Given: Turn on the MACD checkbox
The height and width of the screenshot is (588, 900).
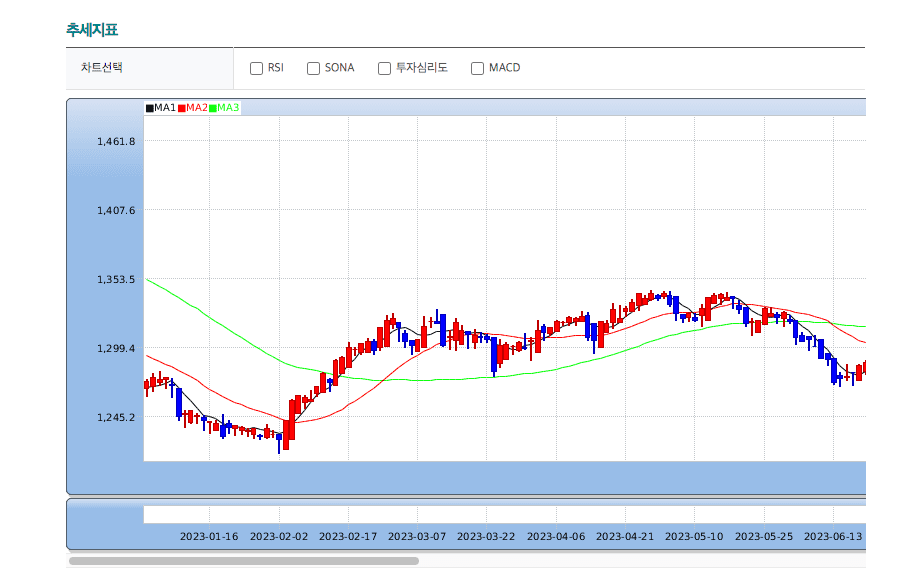Looking at the screenshot, I should tap(478, 68).
